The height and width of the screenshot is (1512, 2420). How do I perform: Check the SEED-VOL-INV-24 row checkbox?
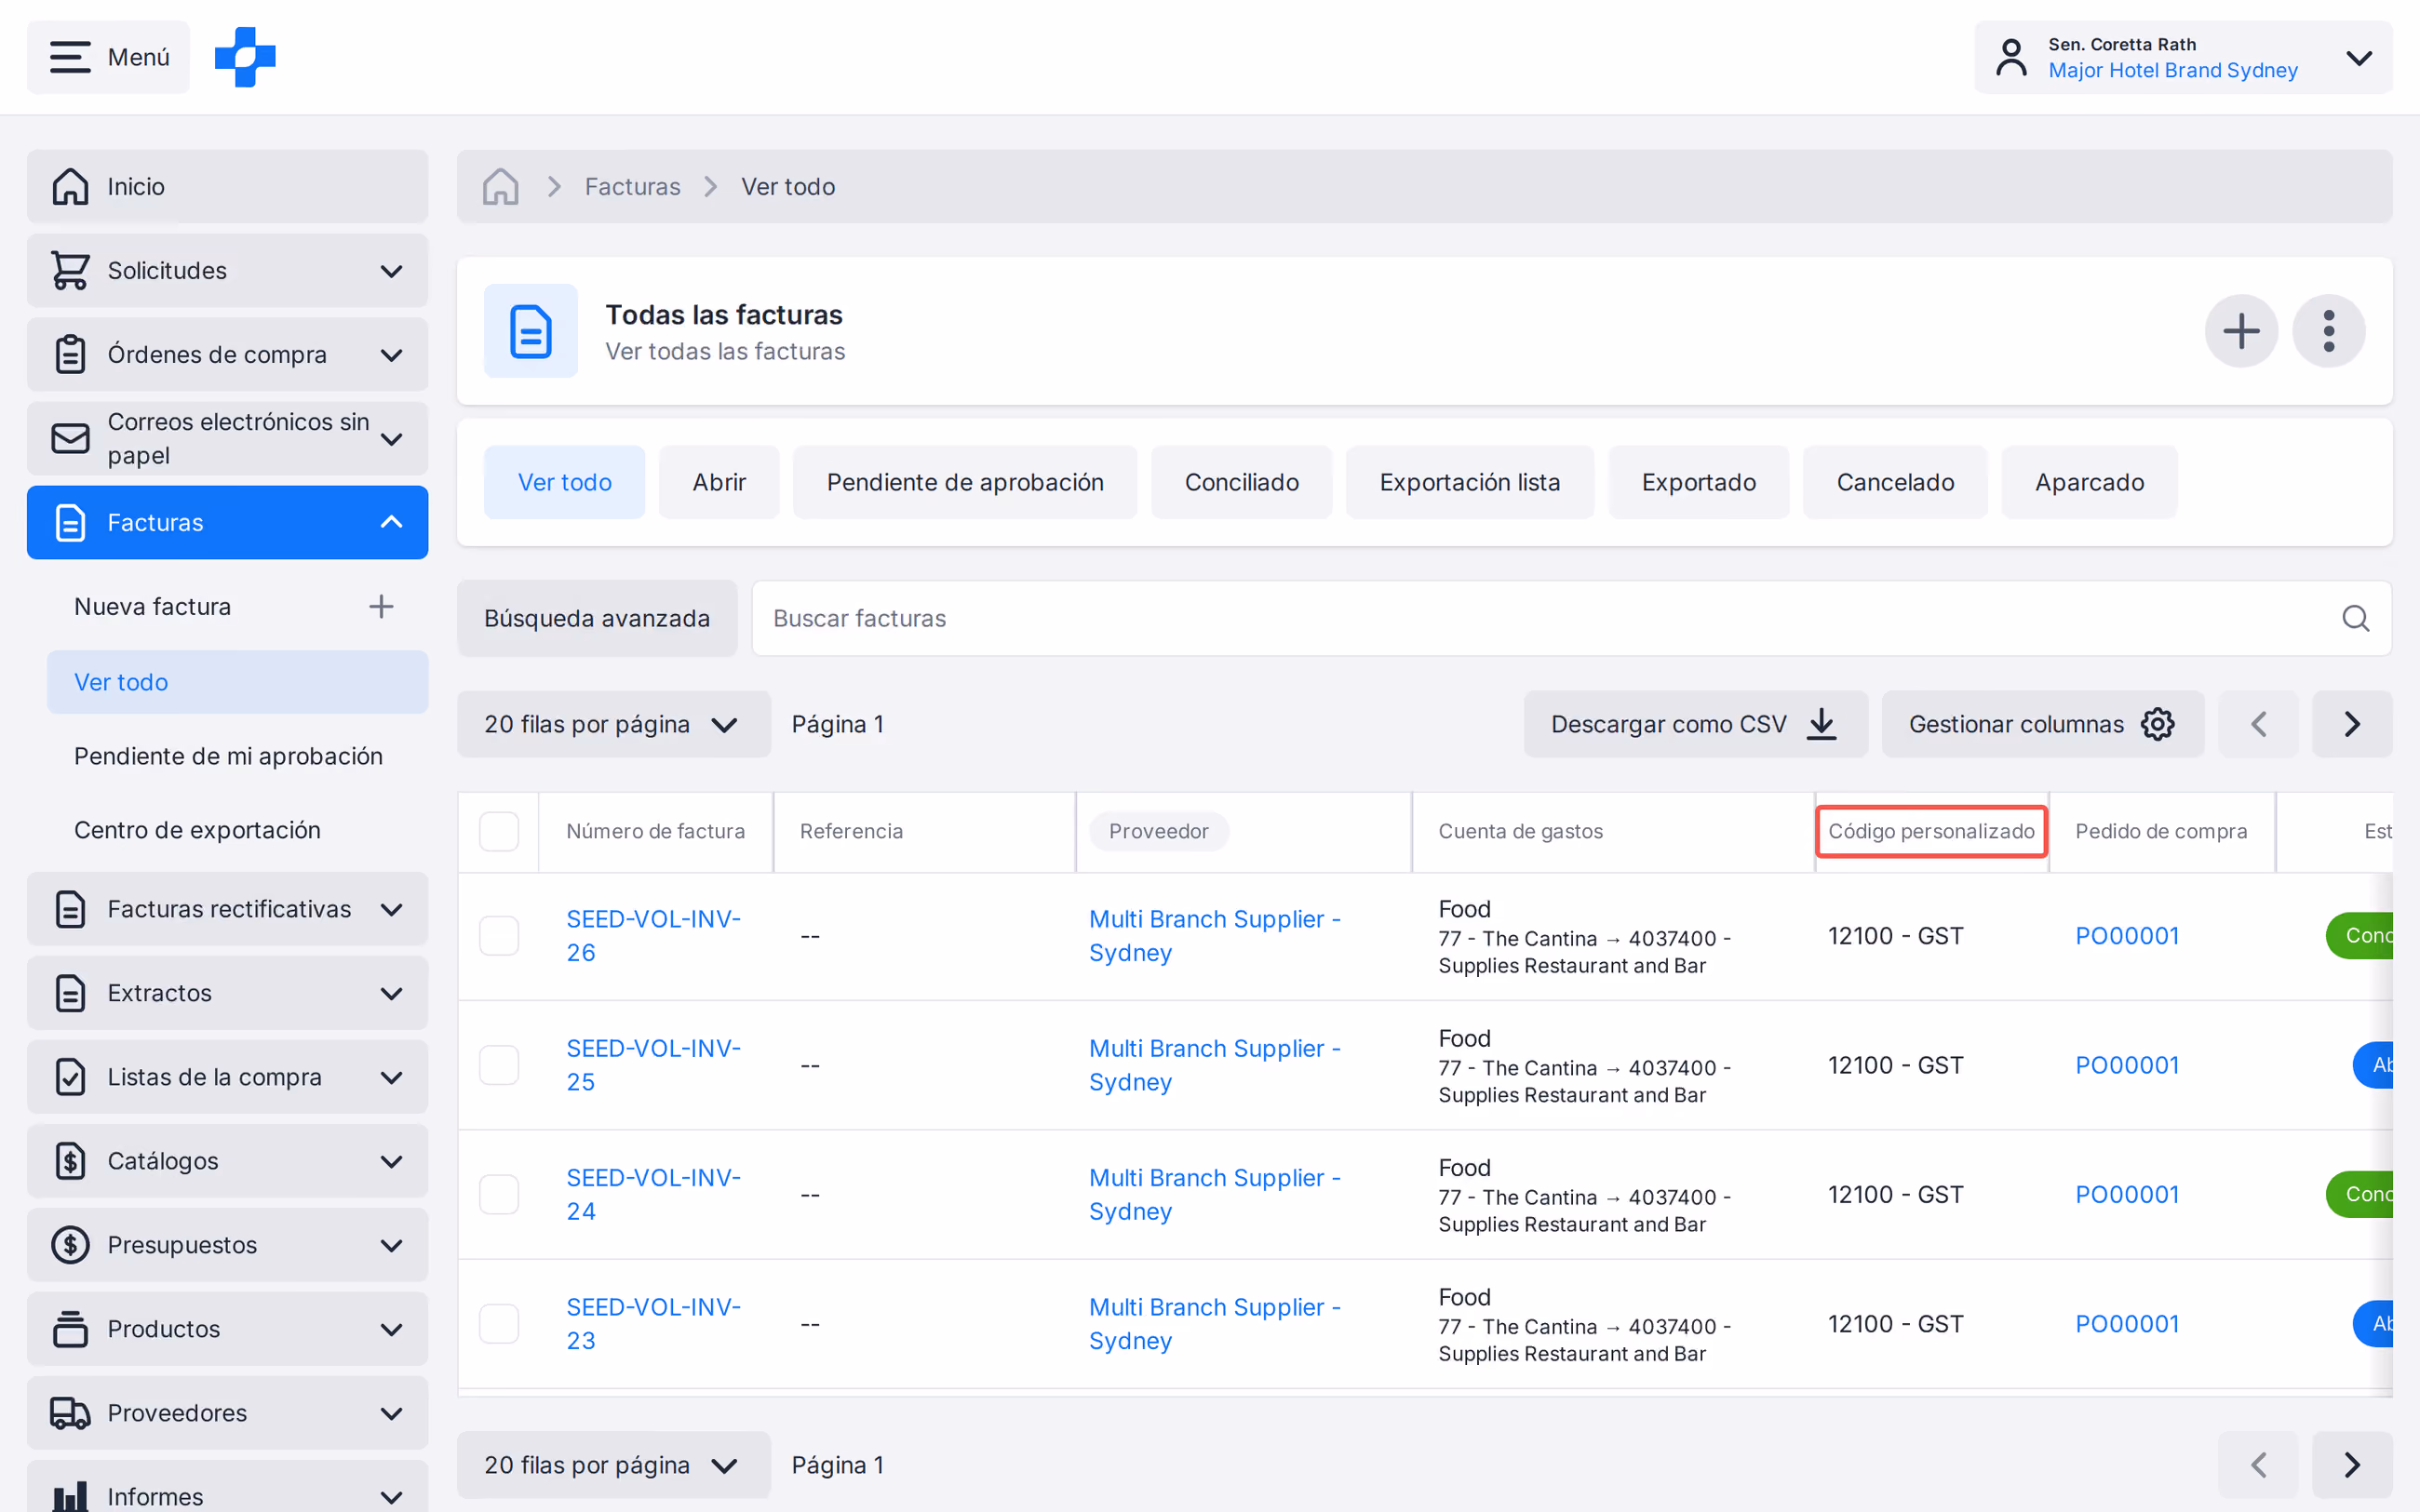pos(498,1194)
